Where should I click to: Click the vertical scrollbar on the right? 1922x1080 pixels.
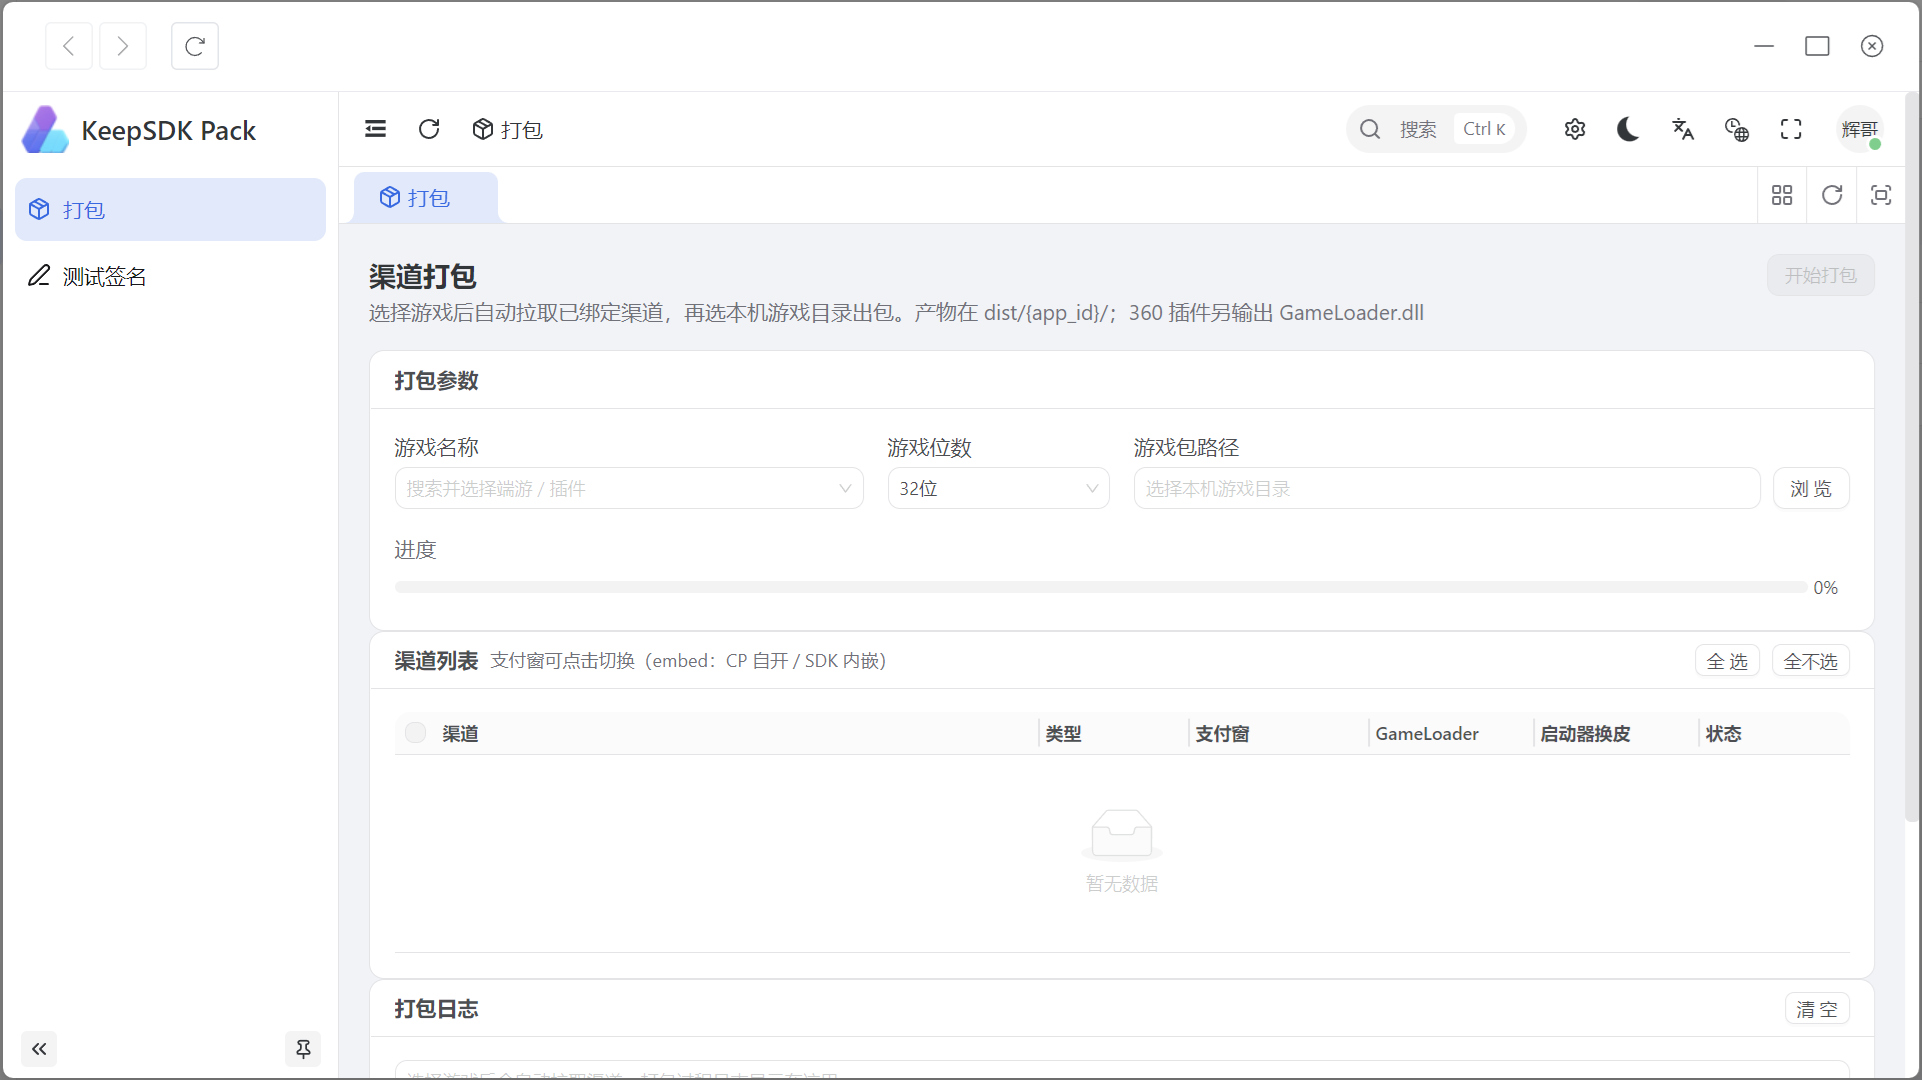pos(1911,457)
